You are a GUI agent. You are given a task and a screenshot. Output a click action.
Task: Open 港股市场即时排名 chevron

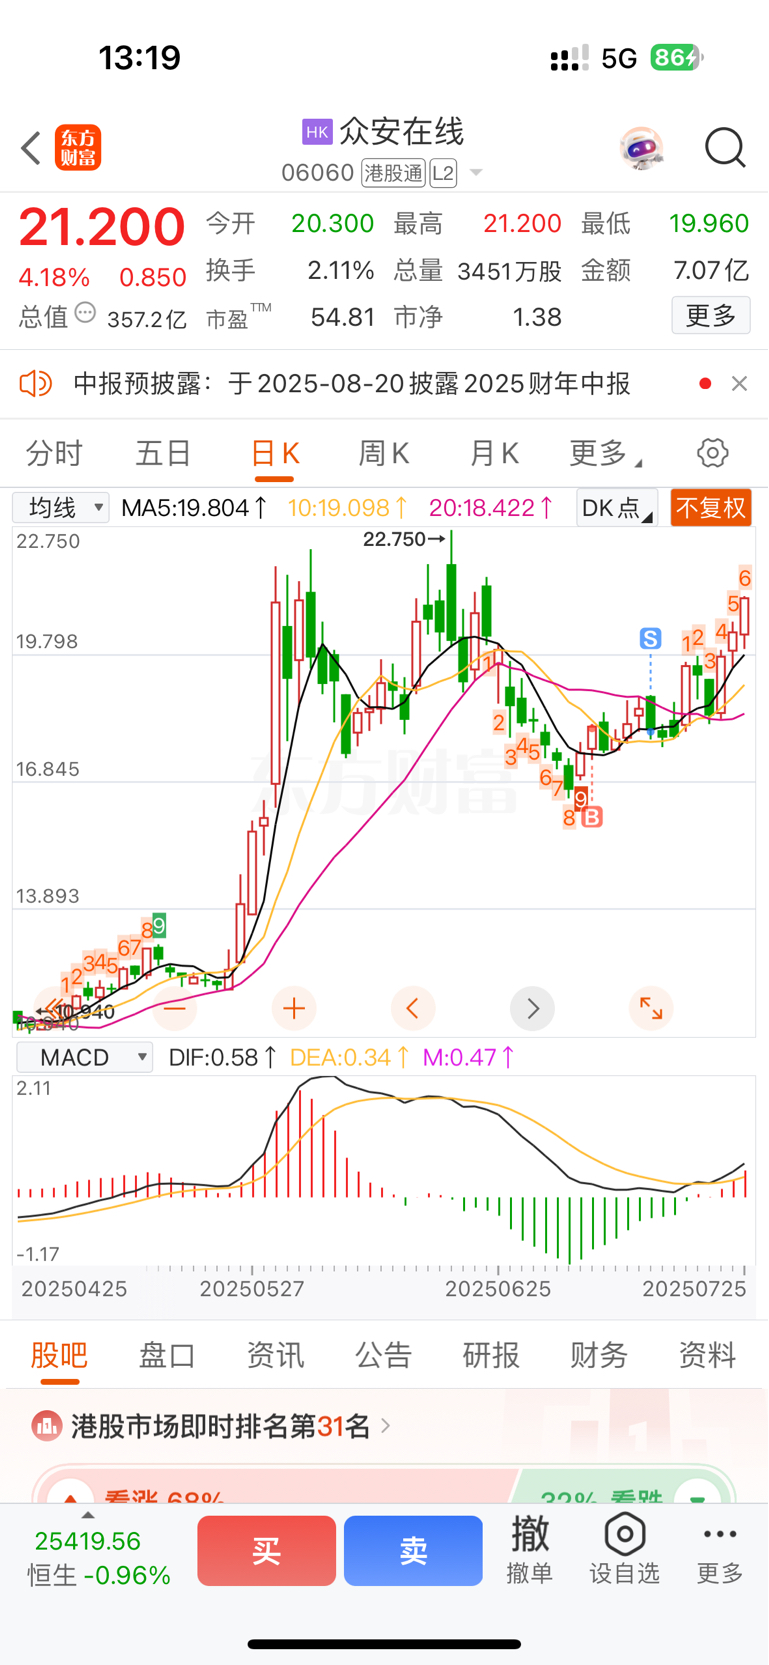click(386, 1425)
